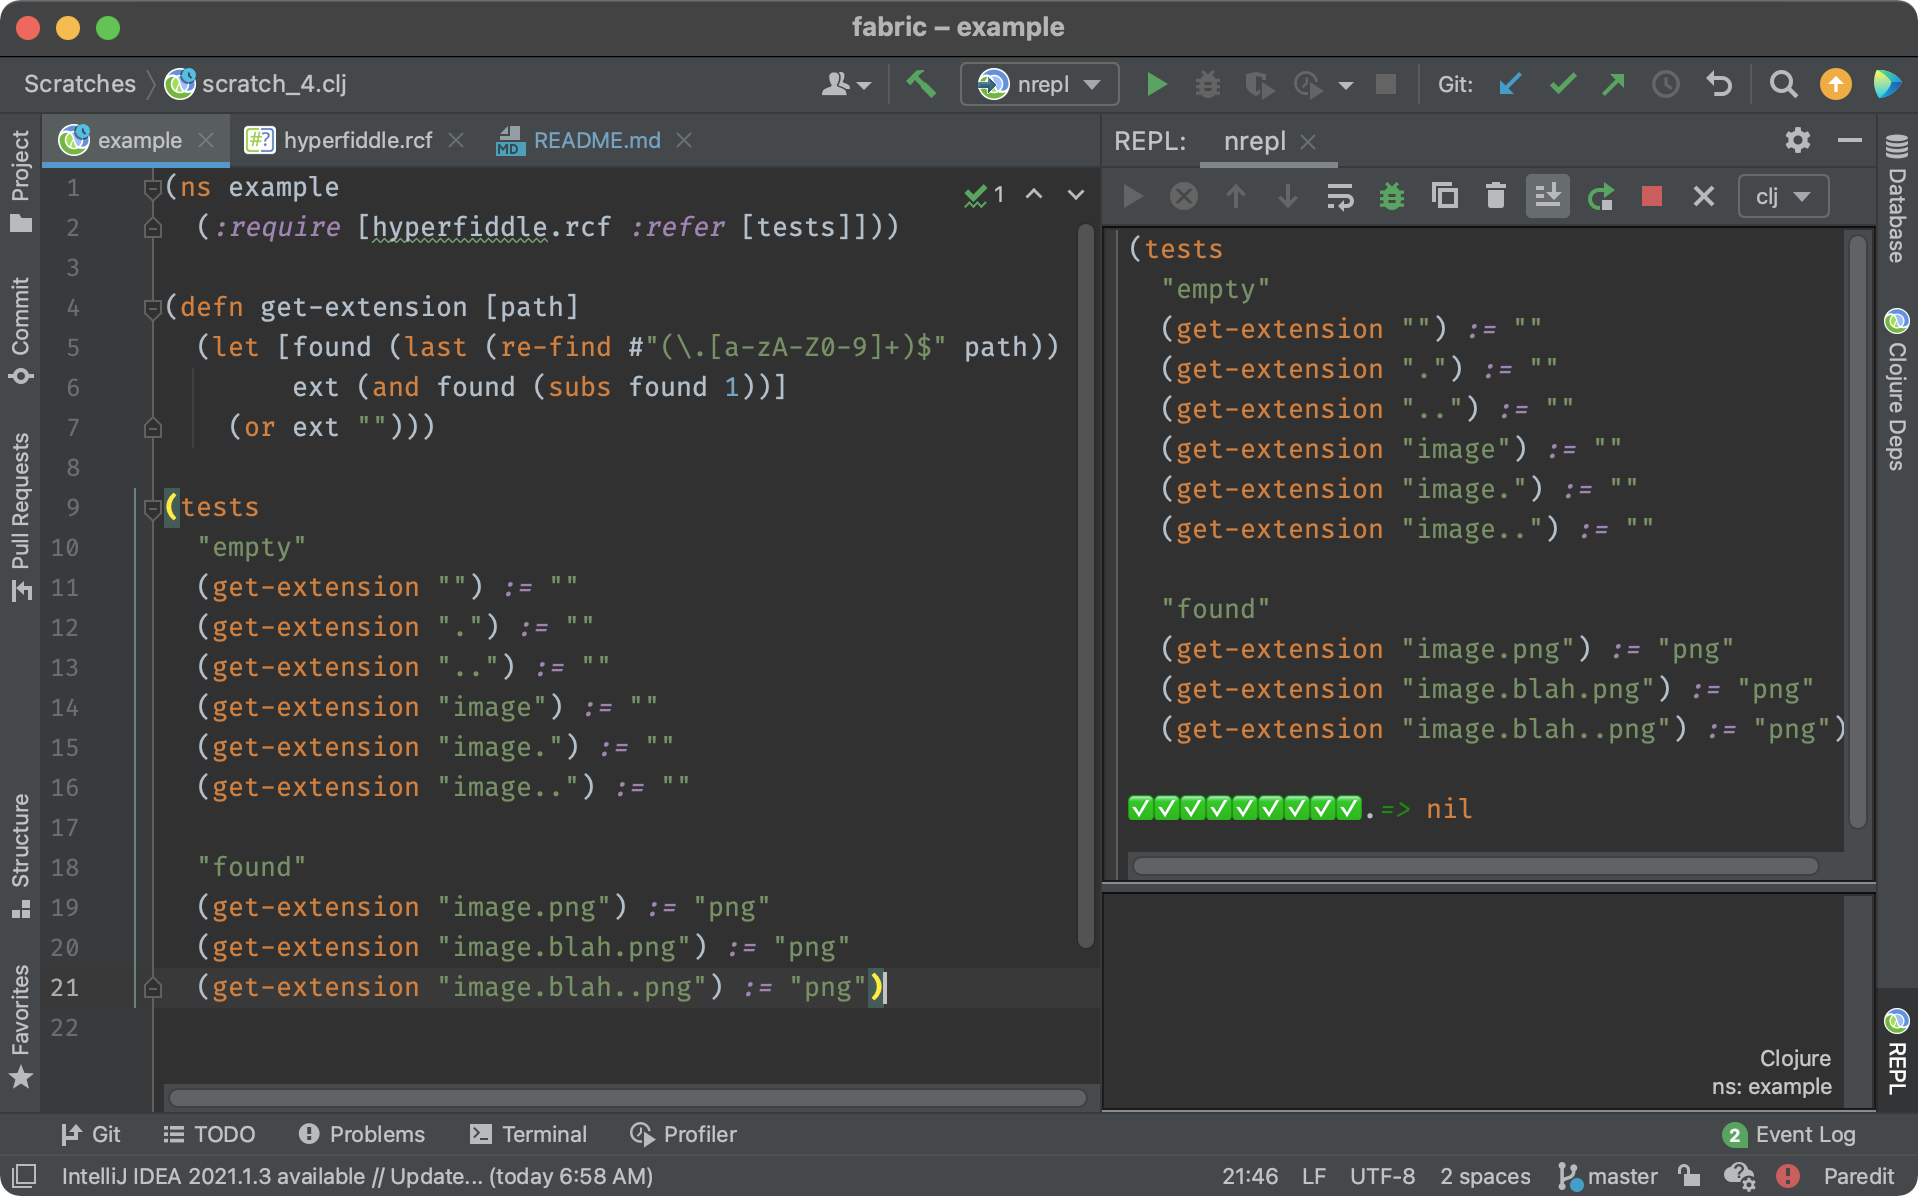Open the Terminal tool window
This screenshot has width=1918, height=1196.
pyautogui.click(x=529, y=1134)
